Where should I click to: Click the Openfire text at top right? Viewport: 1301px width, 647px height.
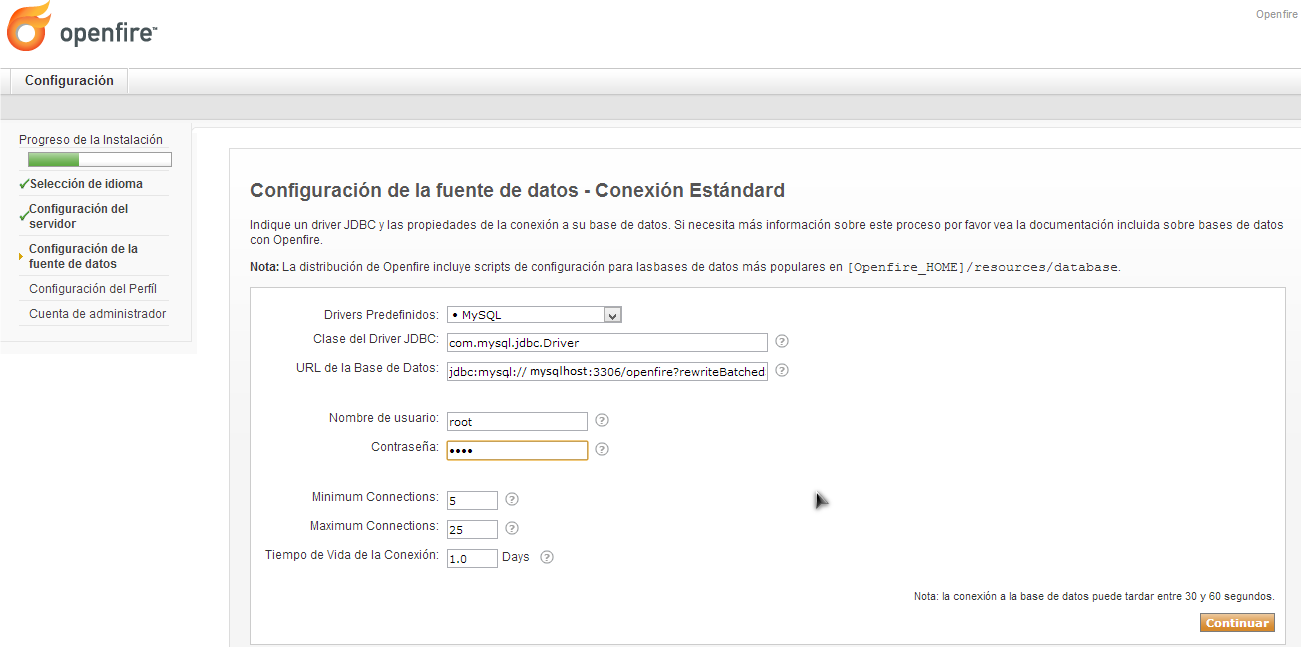[x=1277, y=14]
